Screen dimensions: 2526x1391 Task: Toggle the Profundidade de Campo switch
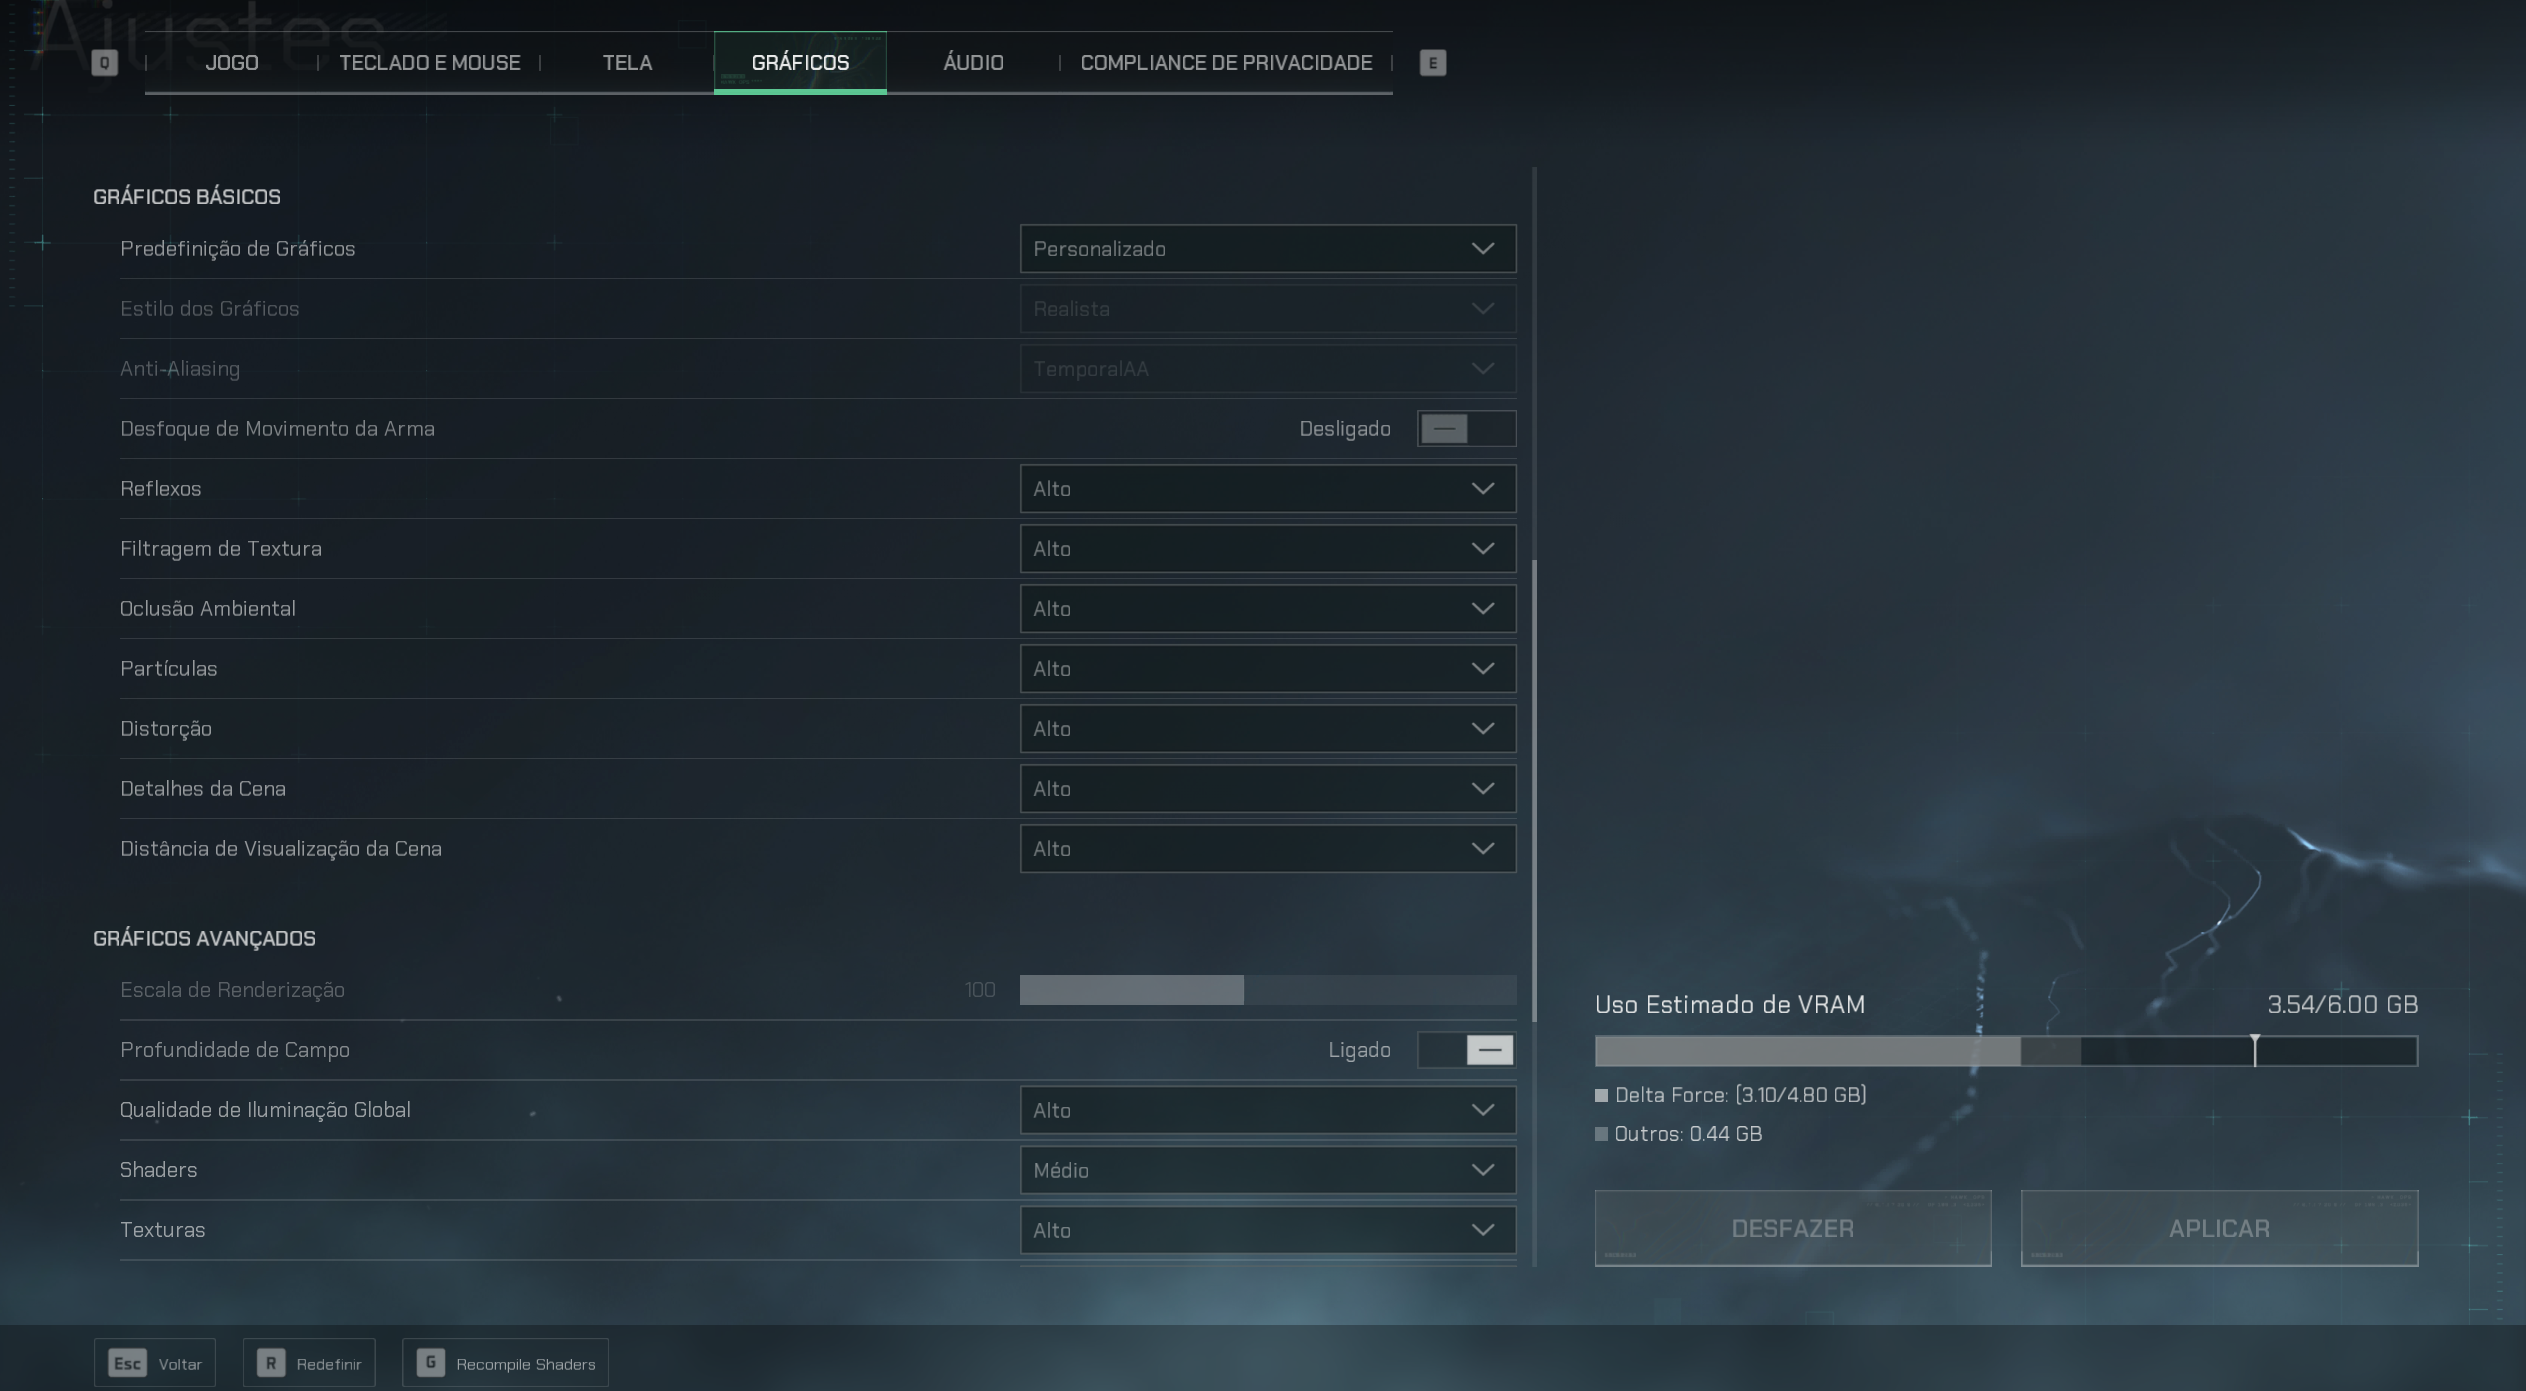click(1465, 1050)
